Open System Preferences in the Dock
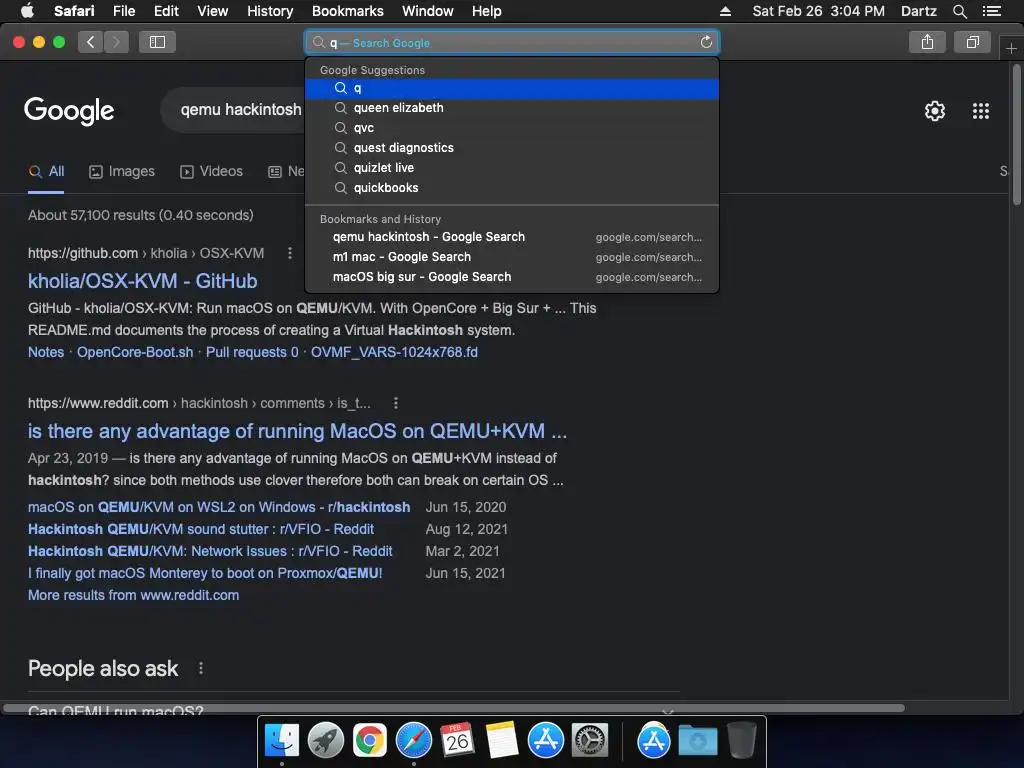This screenshot has width=1024, height=768. click(590, 741)
